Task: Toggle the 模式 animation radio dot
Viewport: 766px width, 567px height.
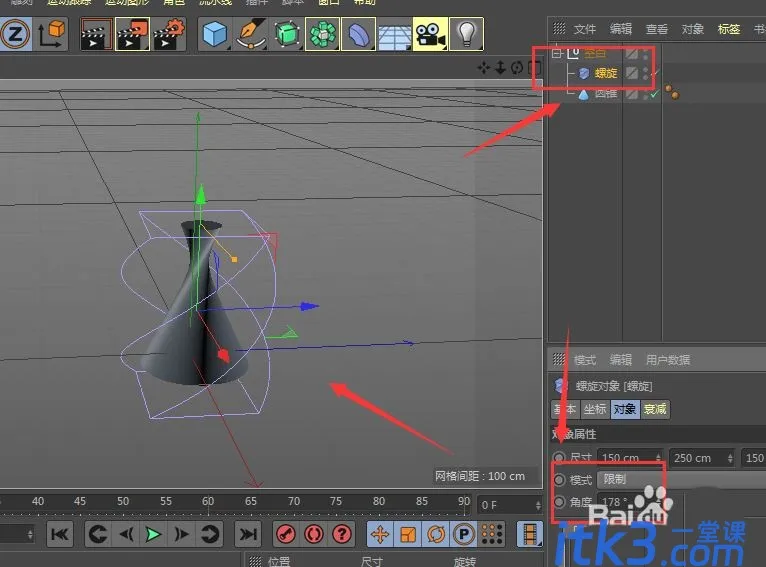Action: pyautogui.click(x=559, y=480)
